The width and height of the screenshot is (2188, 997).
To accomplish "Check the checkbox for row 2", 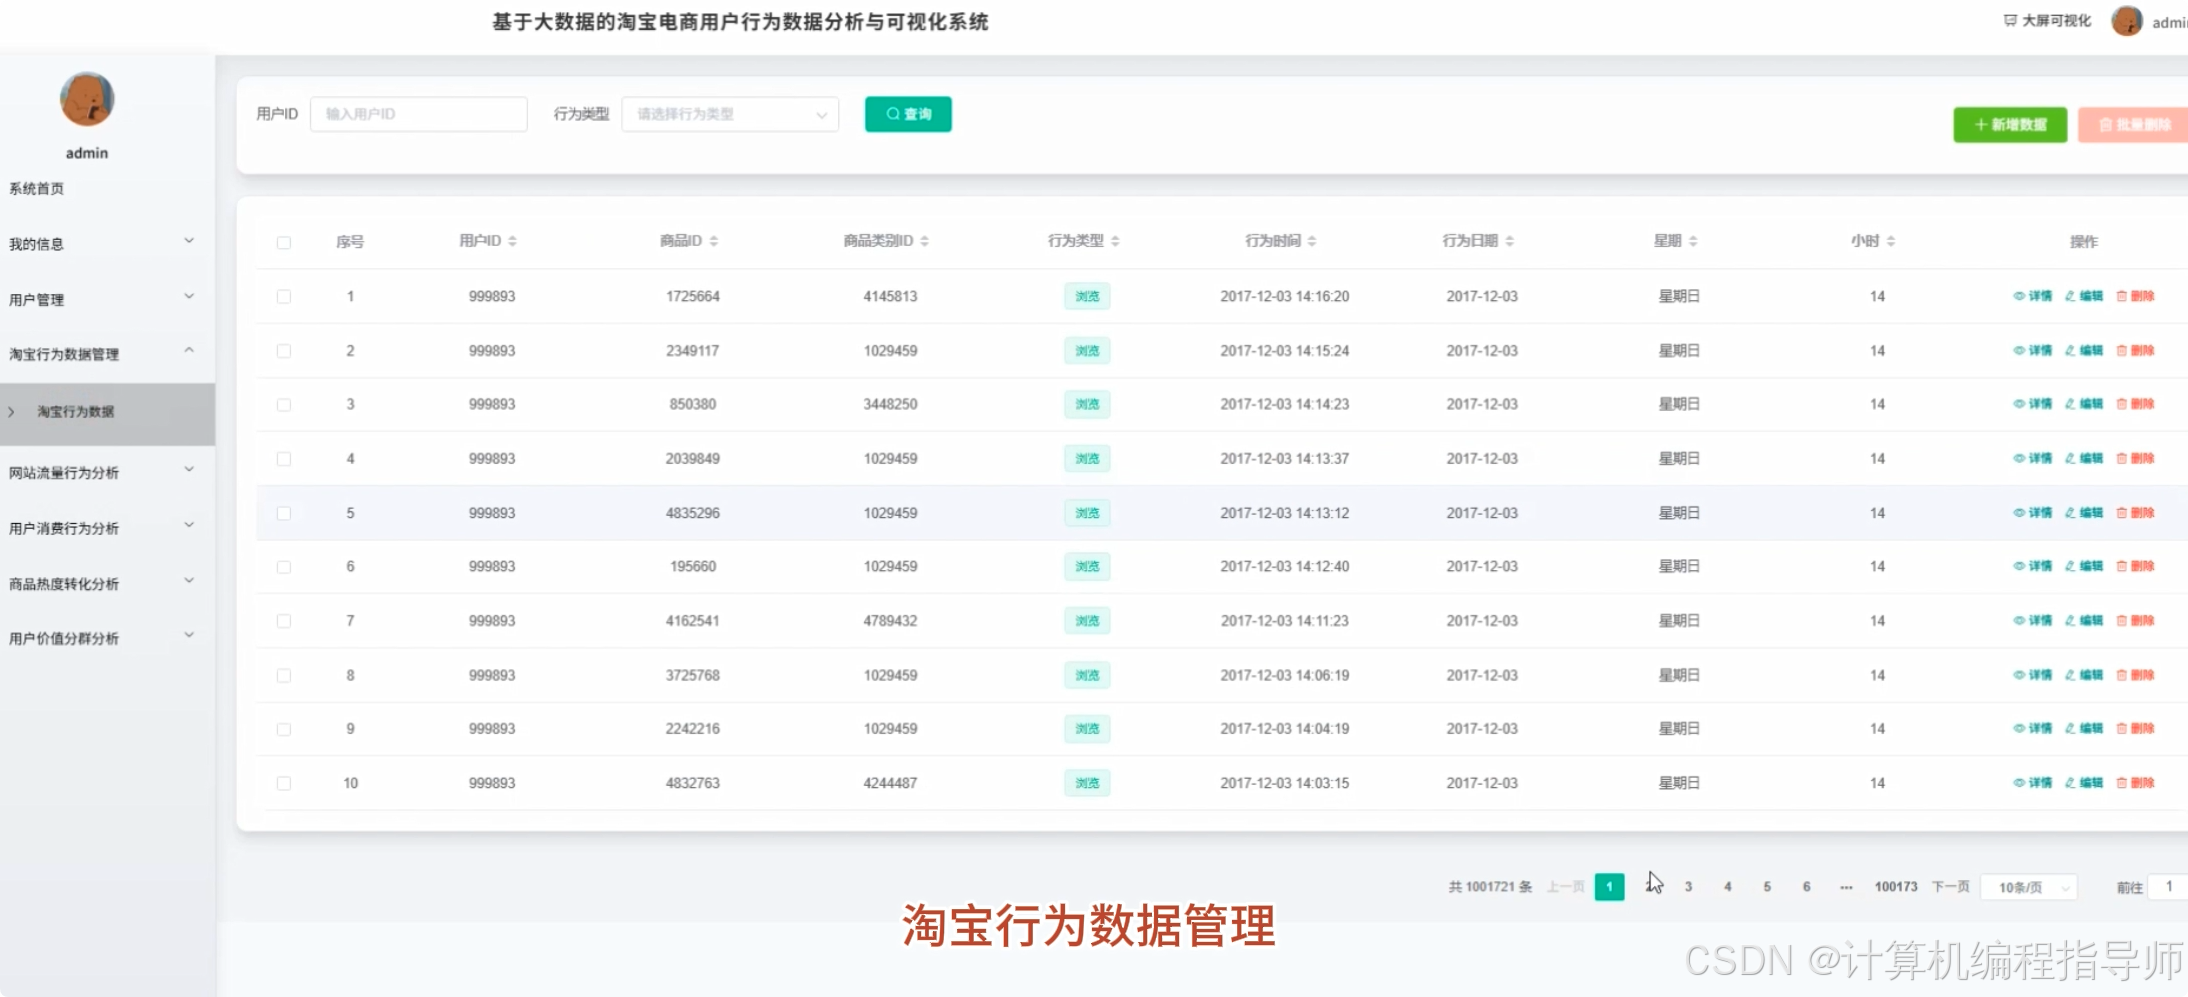I will click(284, 351).
